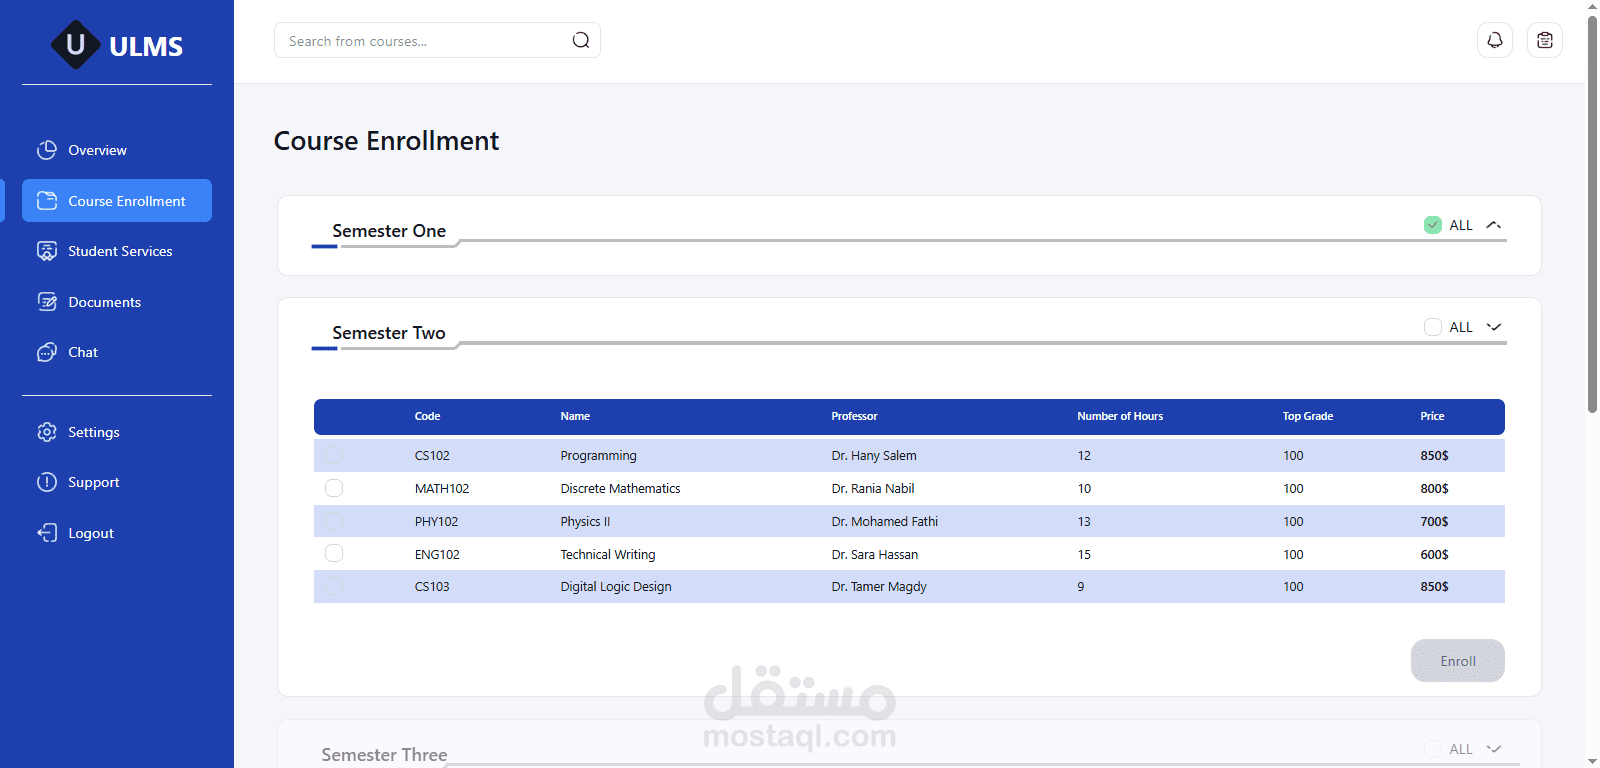Click the 700$ price cell

click(1434, 521)
